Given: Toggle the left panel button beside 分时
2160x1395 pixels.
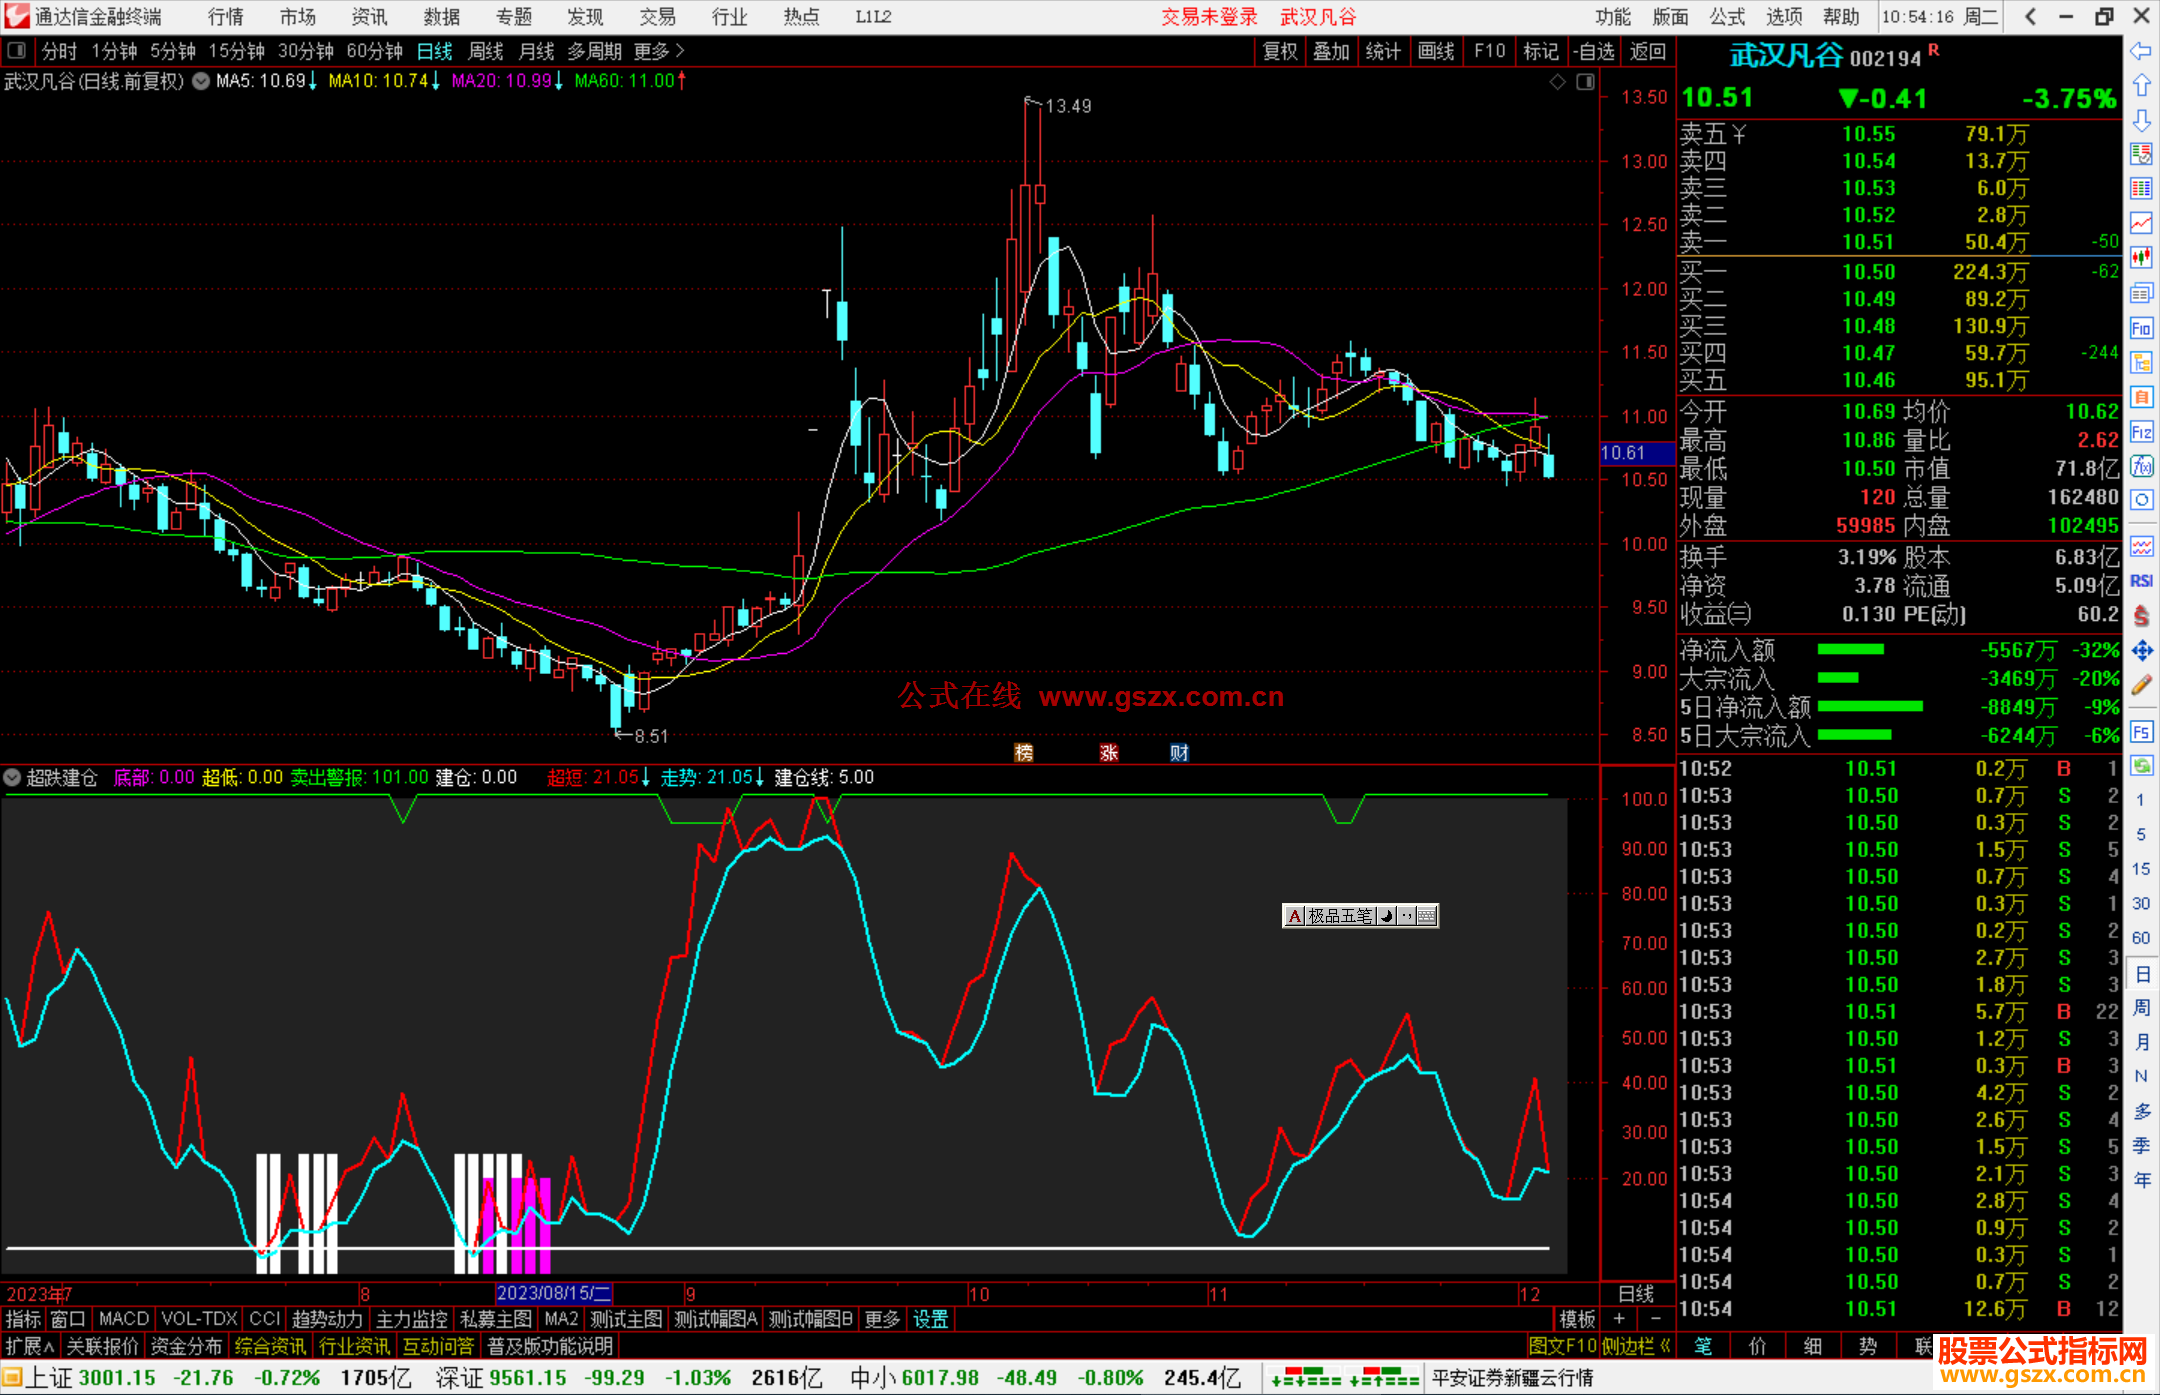Looking at the screenshot, I should point(17,51).
